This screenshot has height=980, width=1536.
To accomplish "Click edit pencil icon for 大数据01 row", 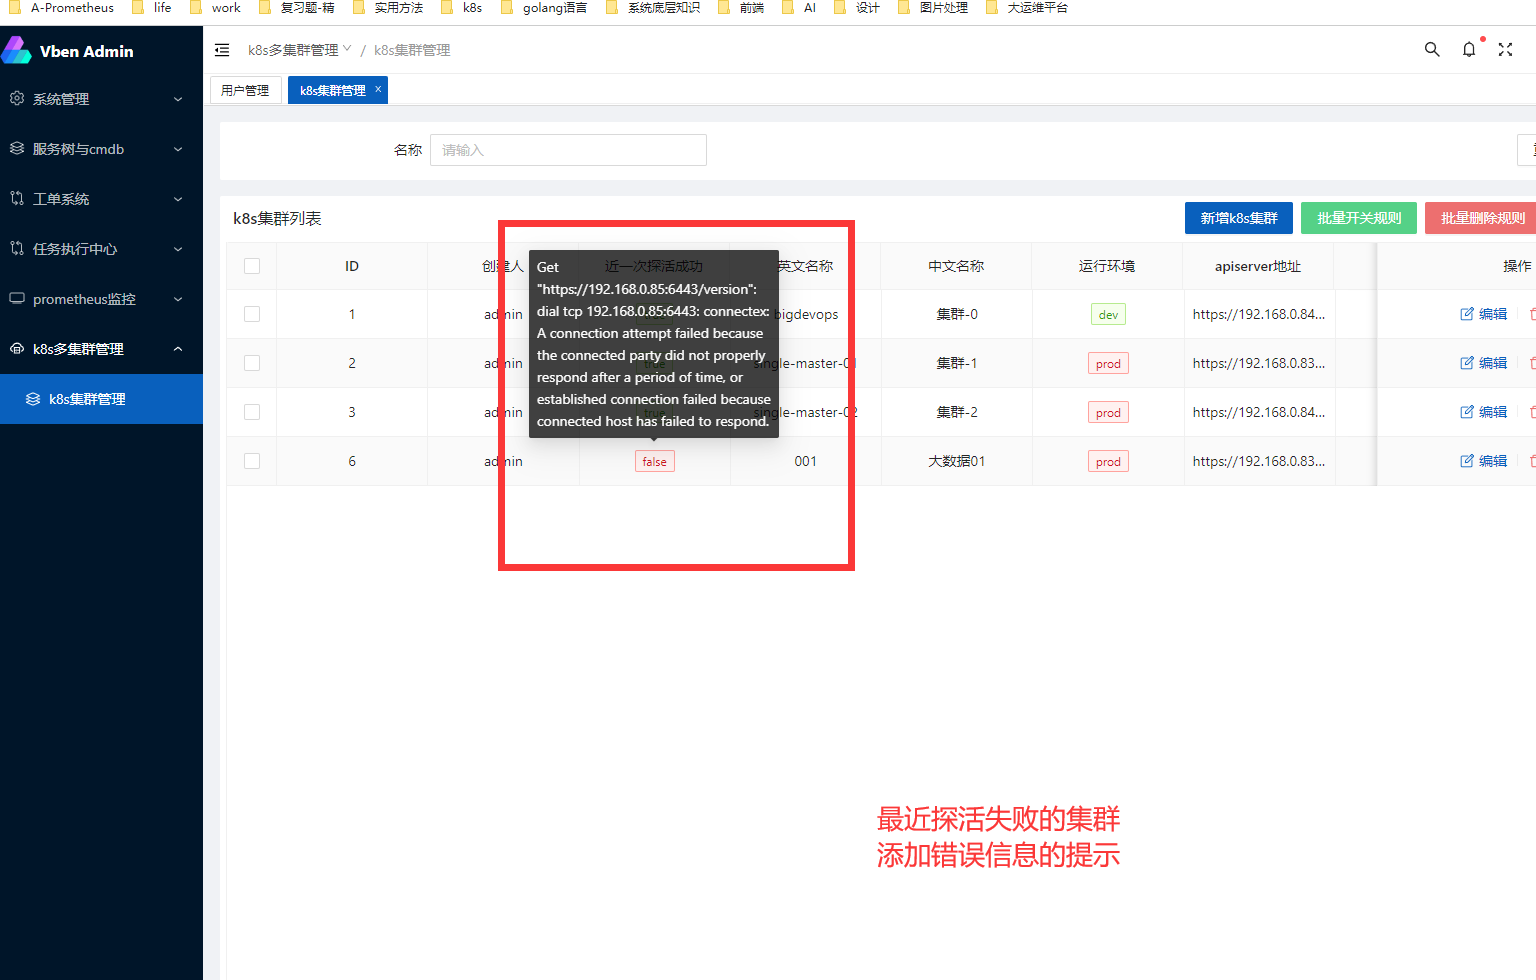I will (1467, 461).
